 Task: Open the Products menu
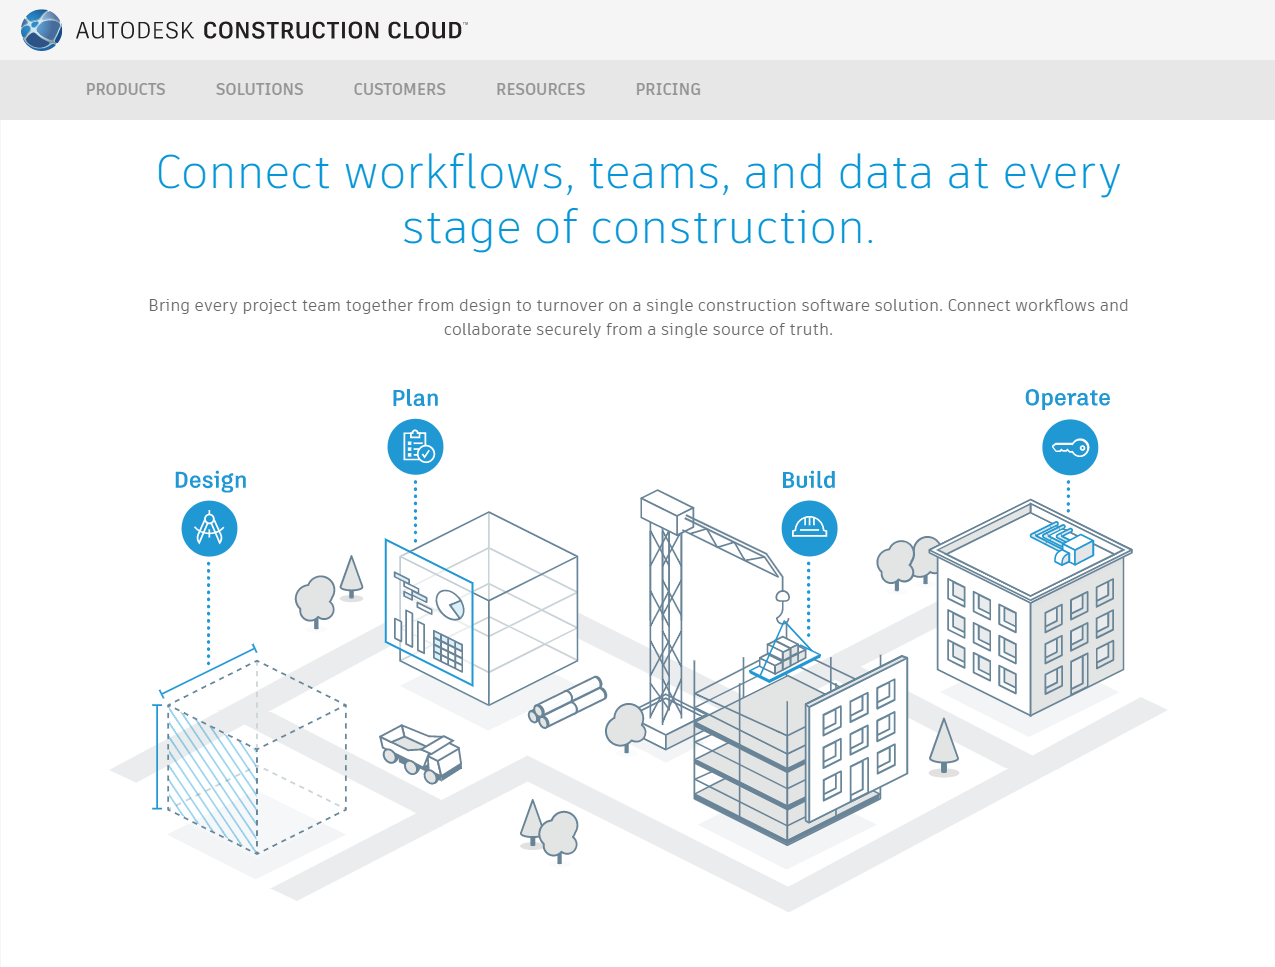click(x=126, y=89)
